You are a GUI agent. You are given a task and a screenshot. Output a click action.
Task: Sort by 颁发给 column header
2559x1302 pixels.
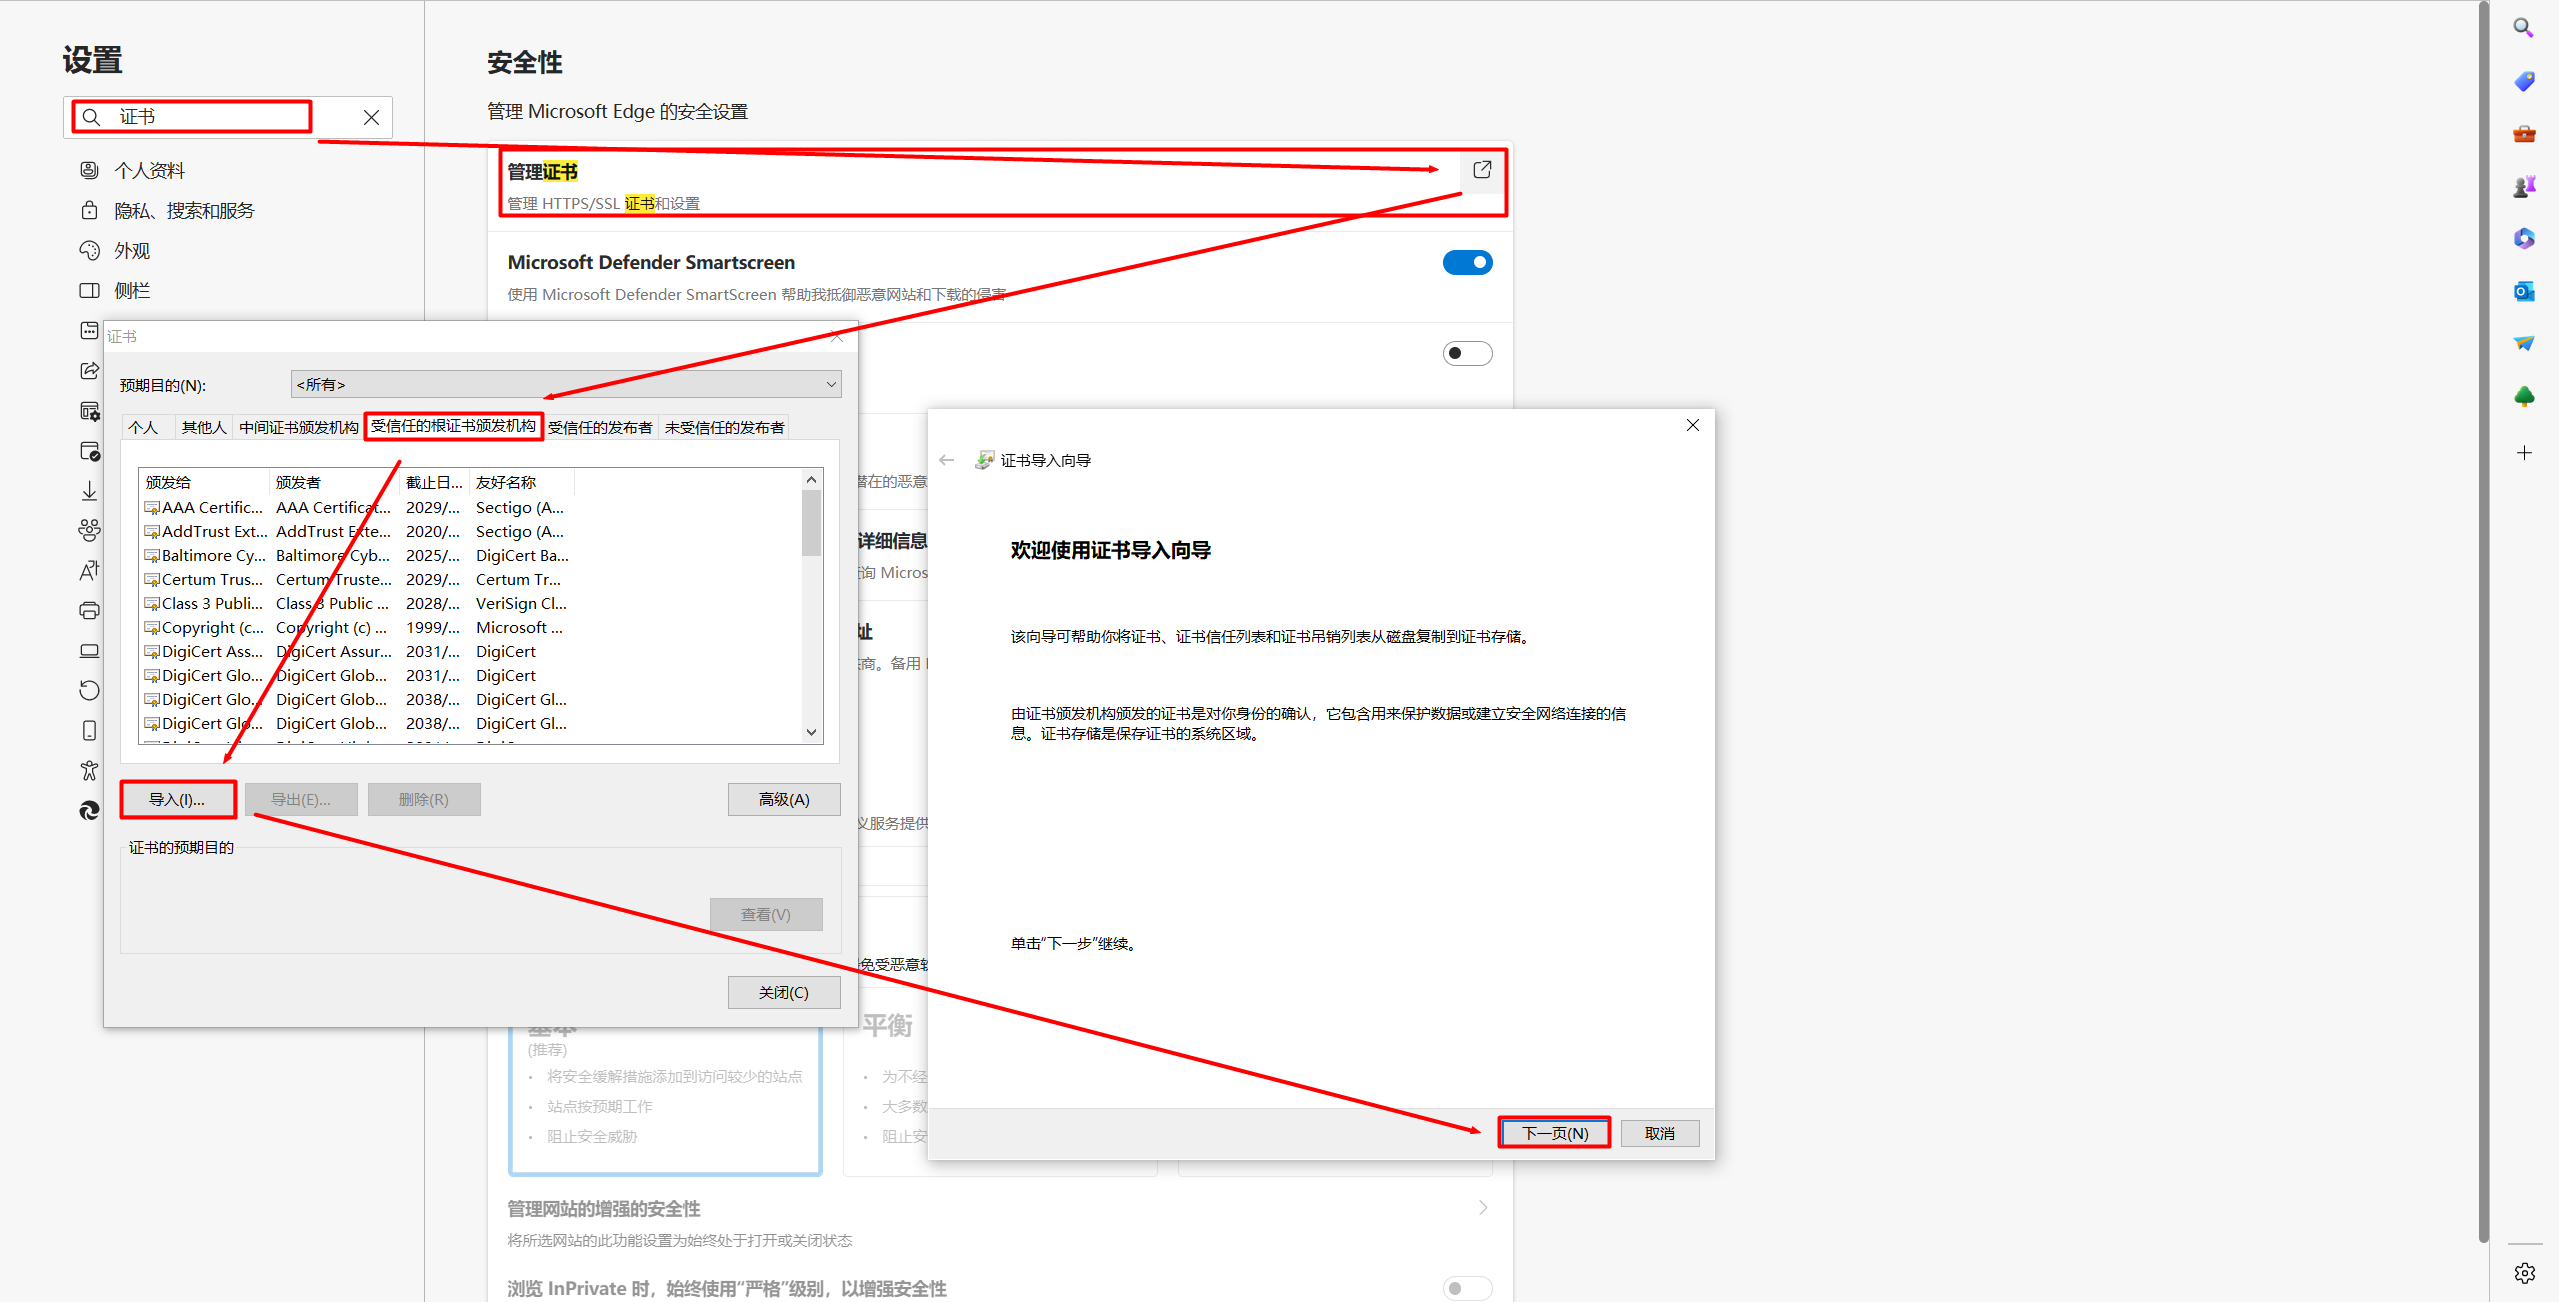[x=205, y=482]
